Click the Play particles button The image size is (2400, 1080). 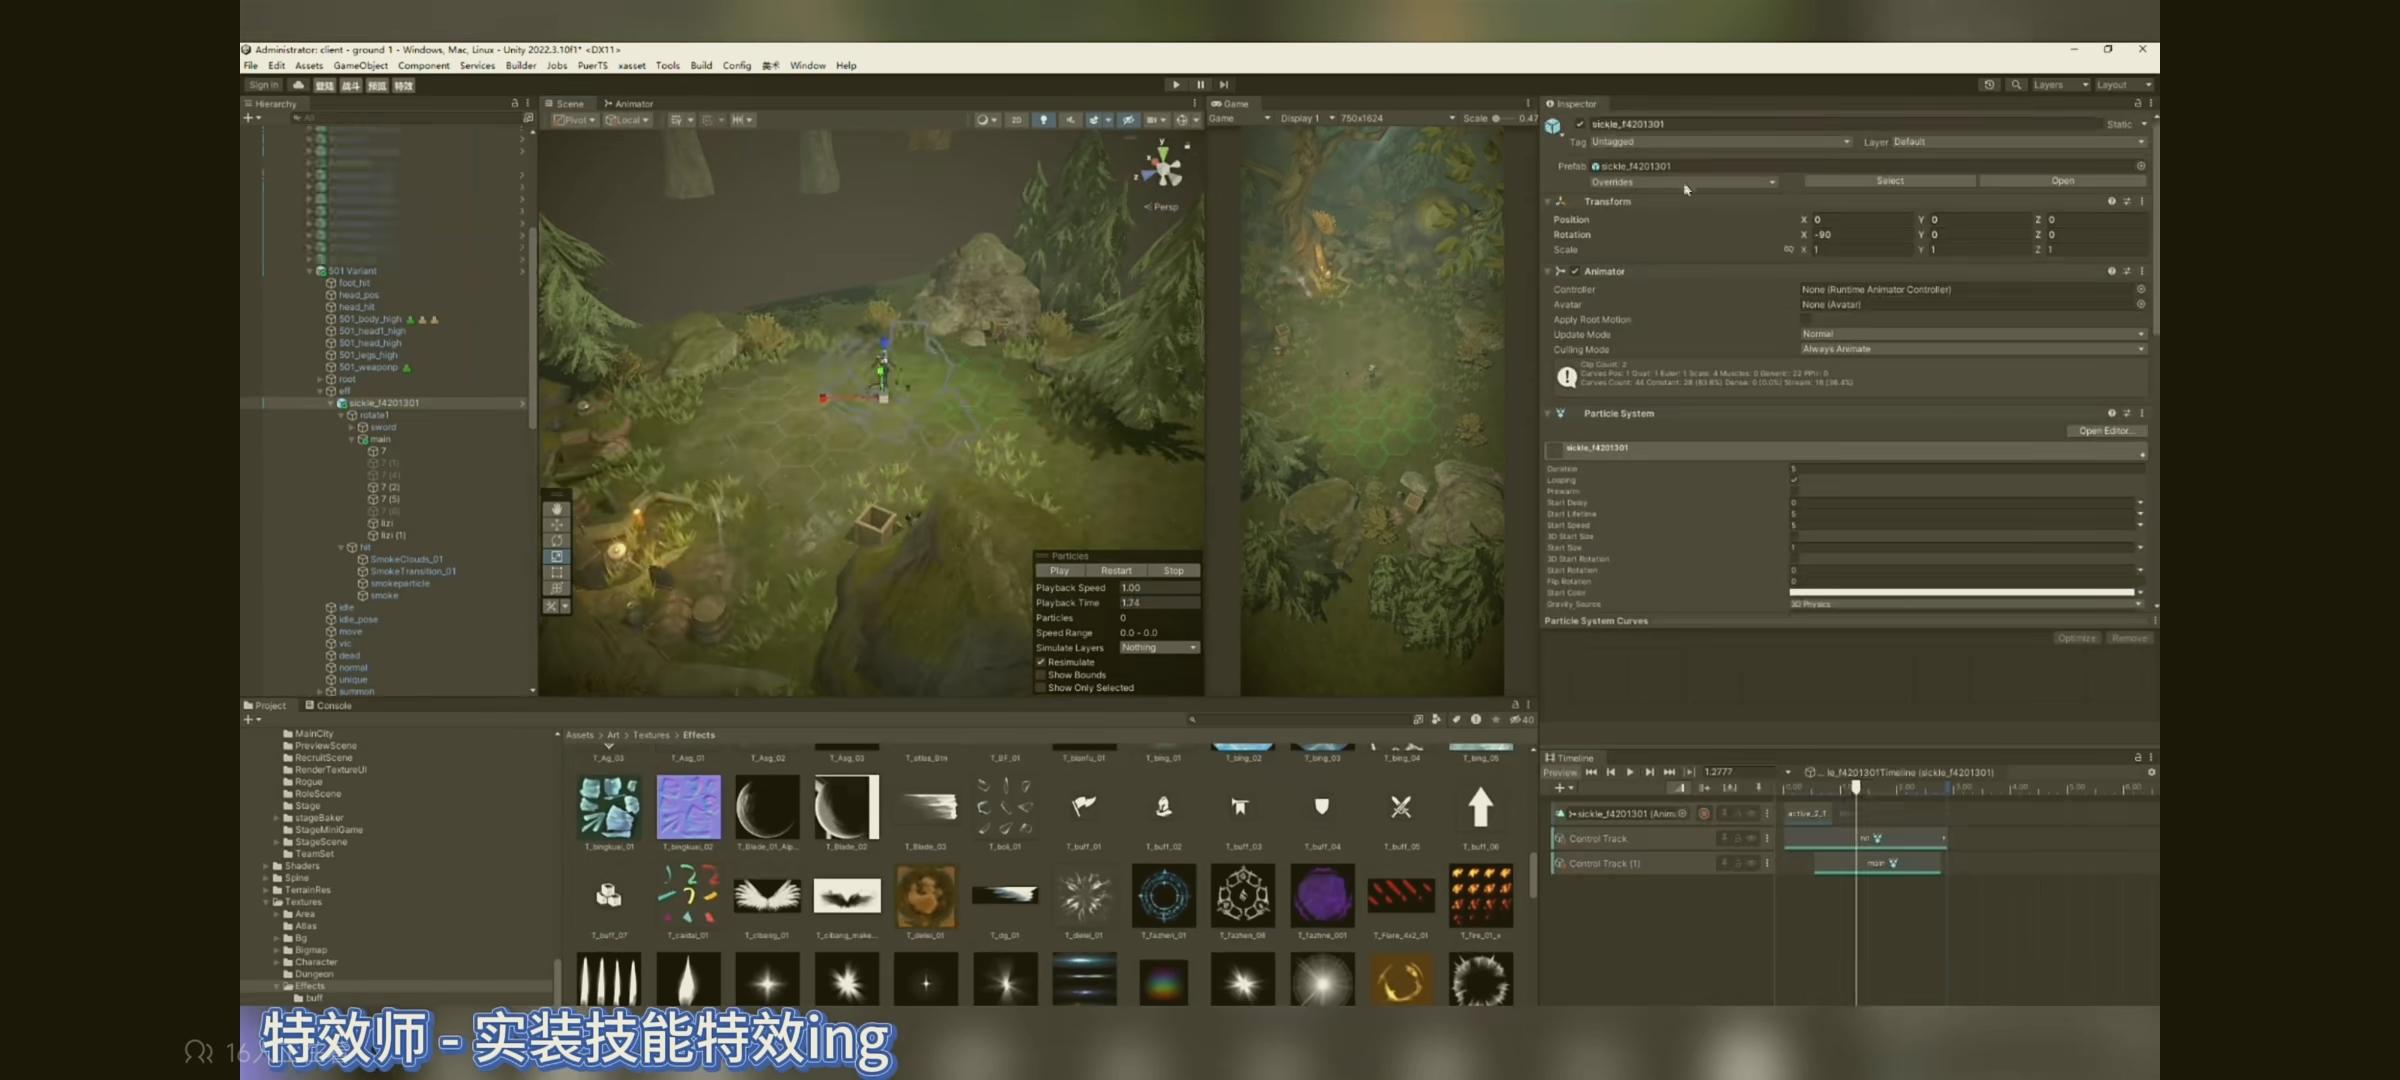point(1059,571)
